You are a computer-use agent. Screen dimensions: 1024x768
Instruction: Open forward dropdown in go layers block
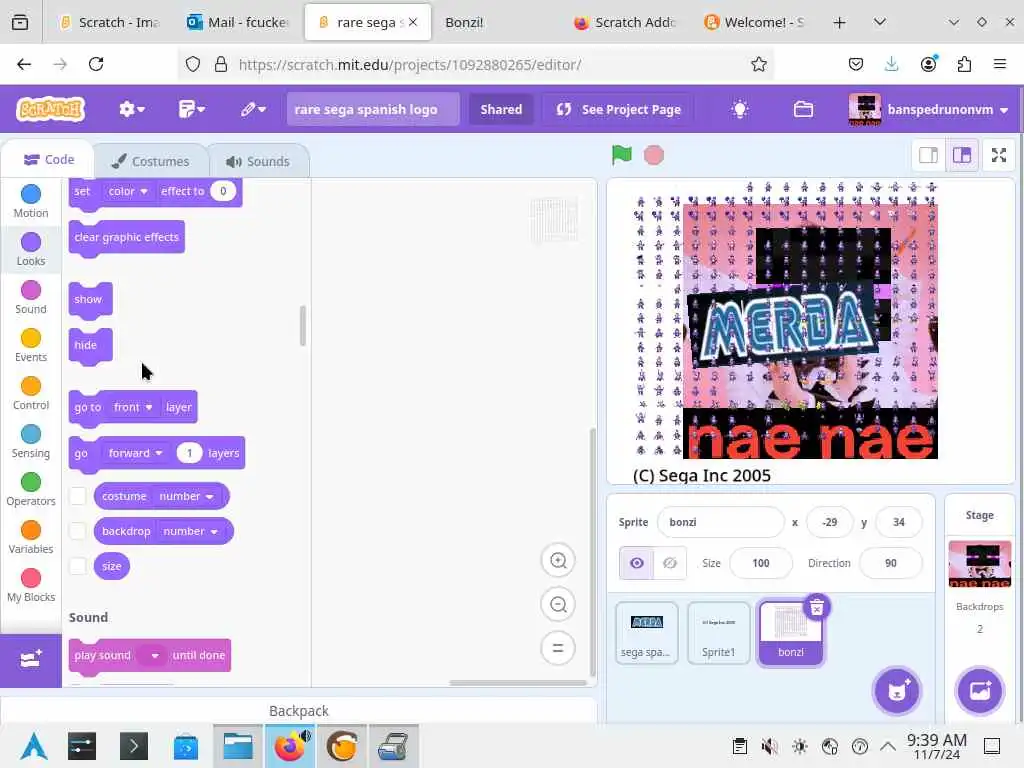135,453
